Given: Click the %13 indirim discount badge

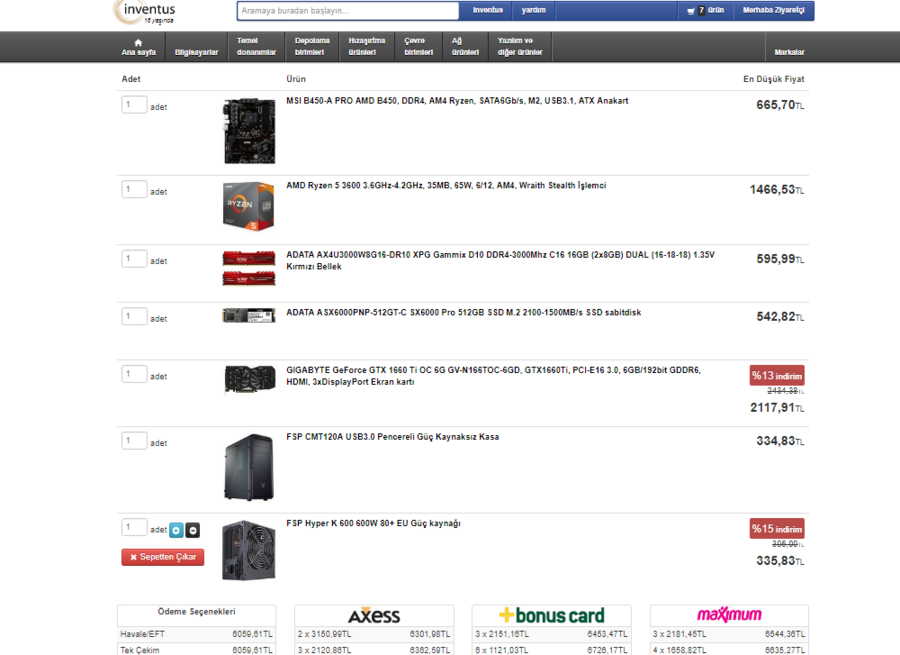Looking at the screenshot, I should (777, 375).
